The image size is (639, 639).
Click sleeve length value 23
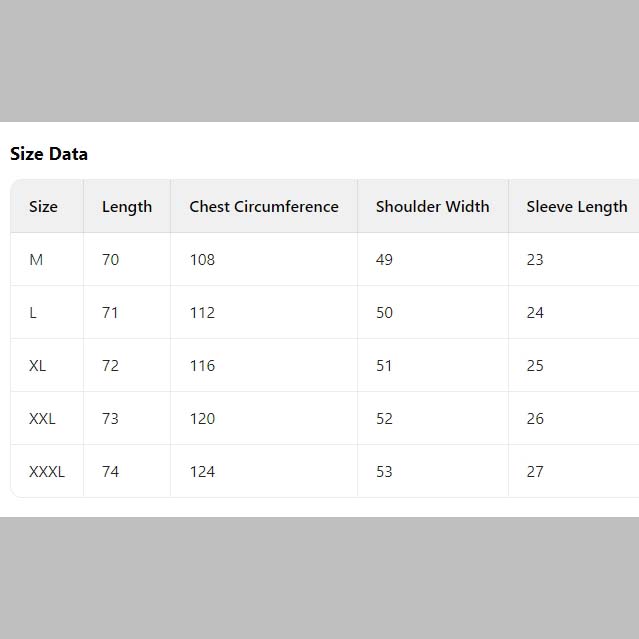(535, 260)
